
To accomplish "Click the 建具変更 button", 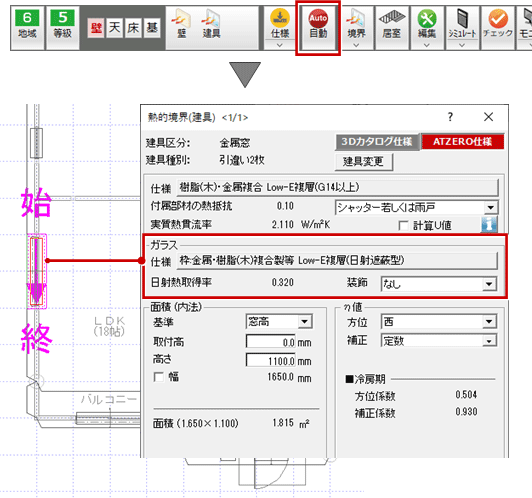I will pyautogui.click(x=363, y=162).
